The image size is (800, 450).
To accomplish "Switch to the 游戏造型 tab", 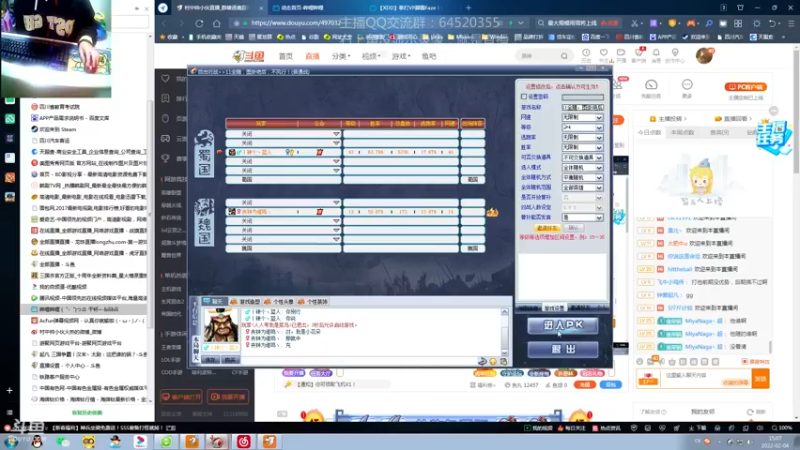I will click(x=246, y=302).
